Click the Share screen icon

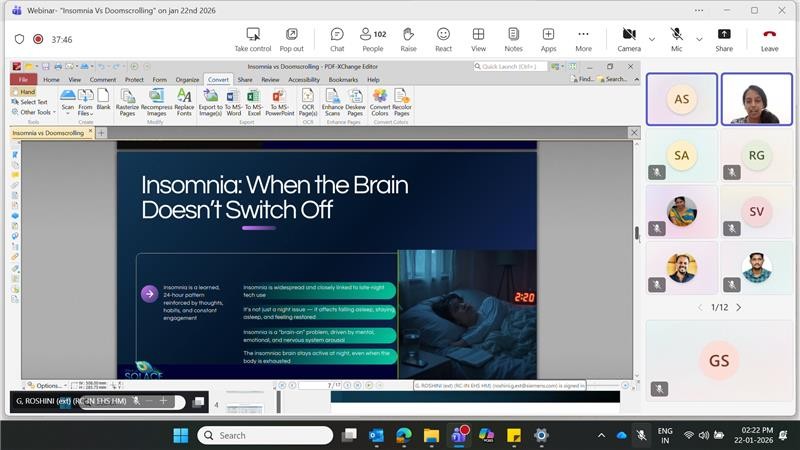click(x=724, y=38)
